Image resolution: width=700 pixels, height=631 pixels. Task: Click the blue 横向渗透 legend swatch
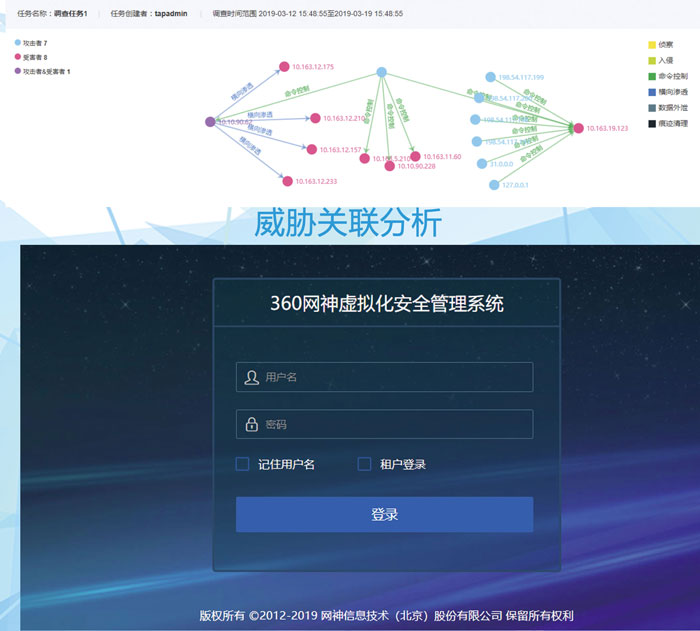(x=652, y=92)
